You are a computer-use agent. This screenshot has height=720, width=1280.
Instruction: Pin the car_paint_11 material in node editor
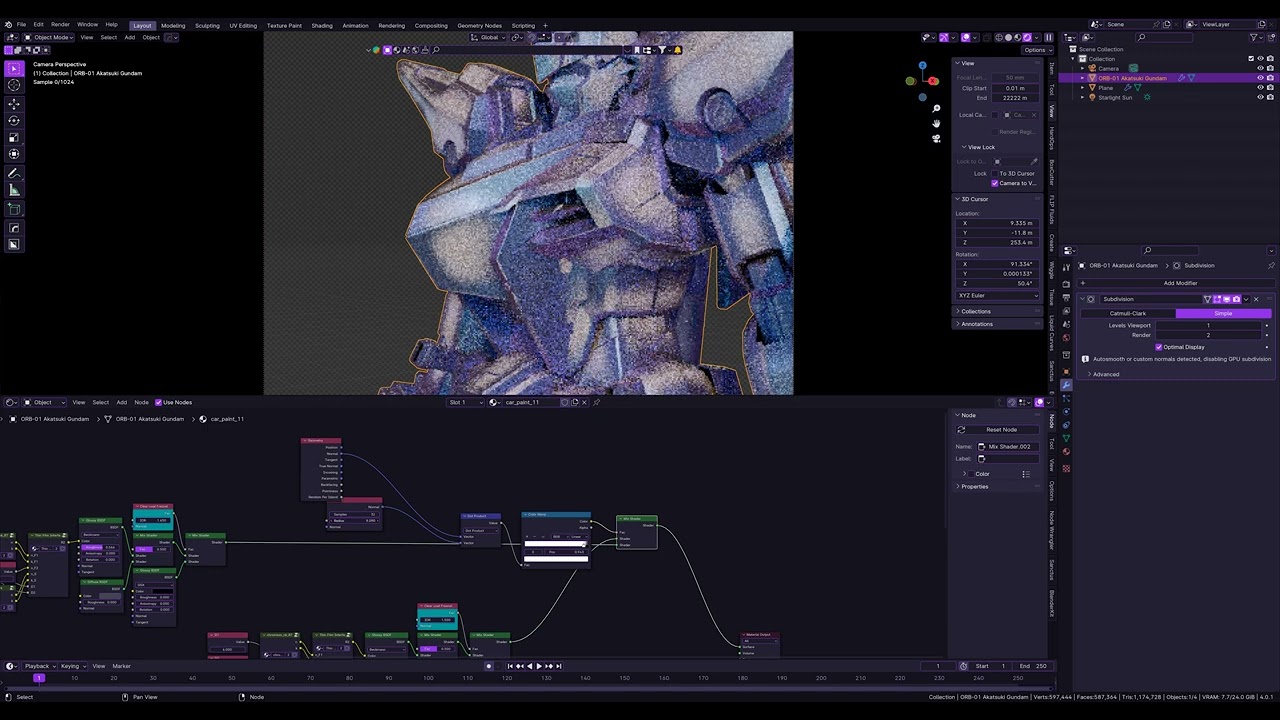coord(597,402)
